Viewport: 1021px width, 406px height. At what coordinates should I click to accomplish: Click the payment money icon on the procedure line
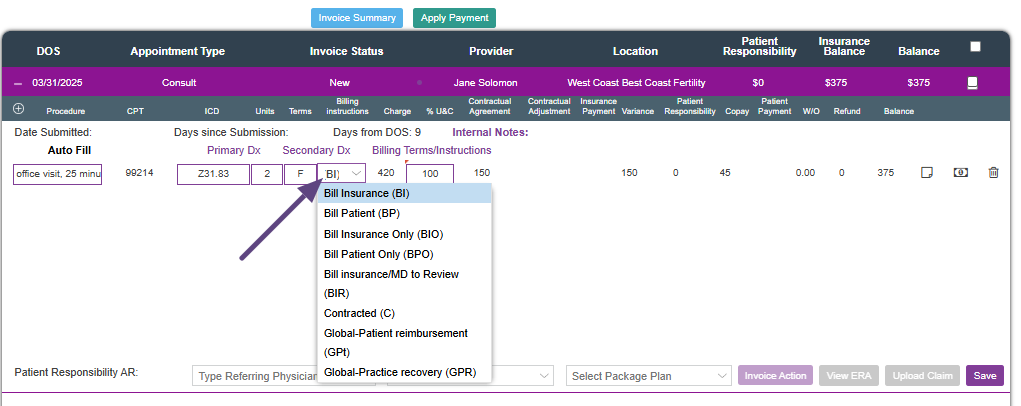pos(961,173)
